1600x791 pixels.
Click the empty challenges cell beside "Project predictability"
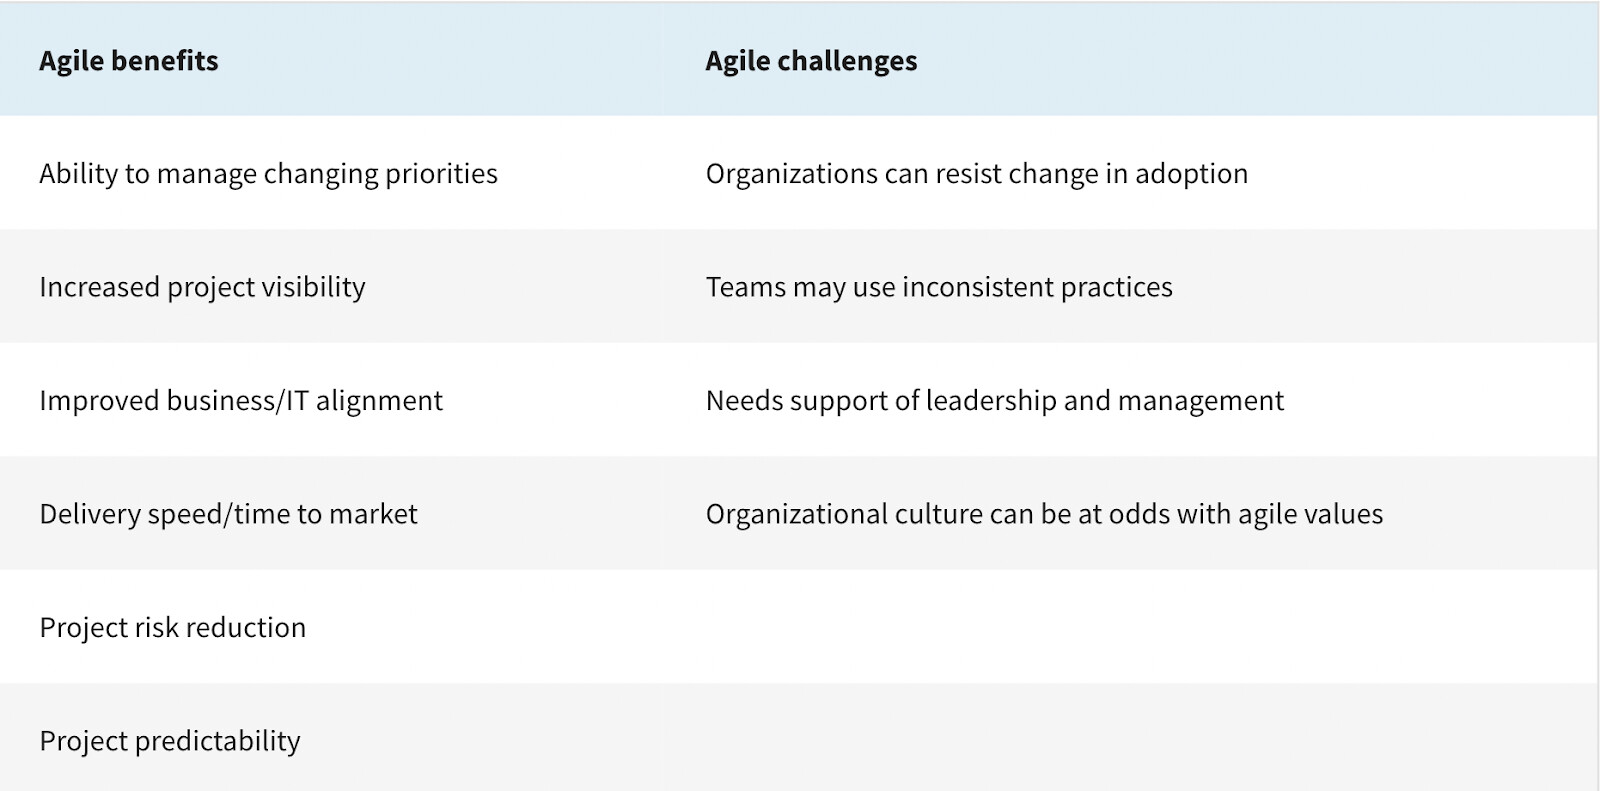(x=1128, y=741)
